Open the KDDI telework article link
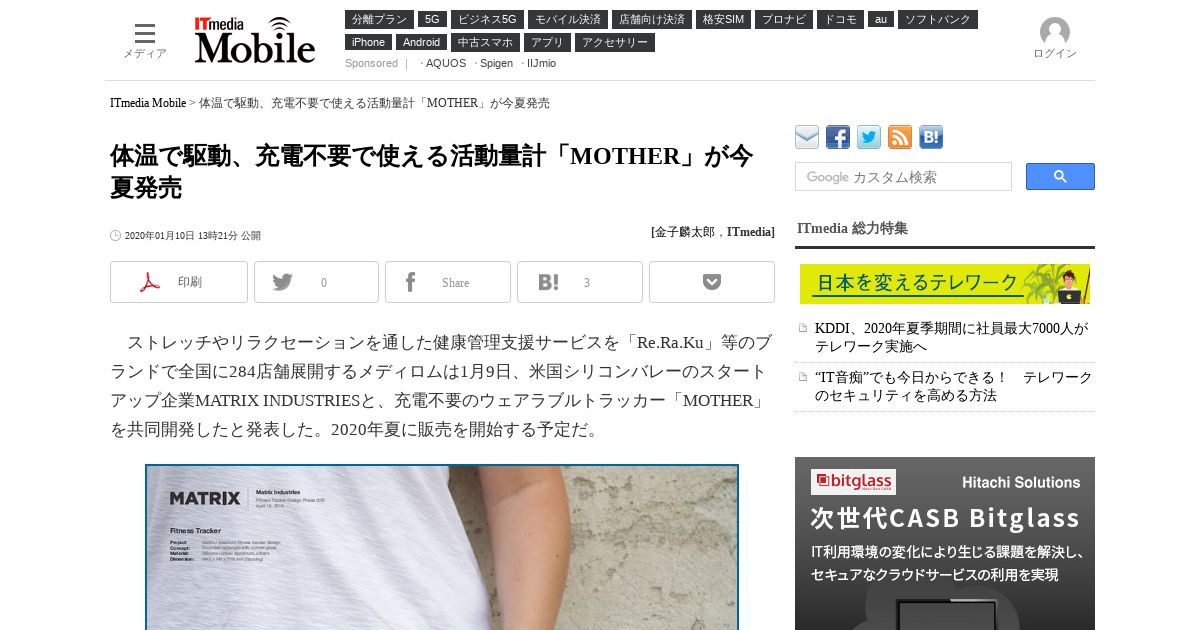1200x630 pixels. coord(951,337)
